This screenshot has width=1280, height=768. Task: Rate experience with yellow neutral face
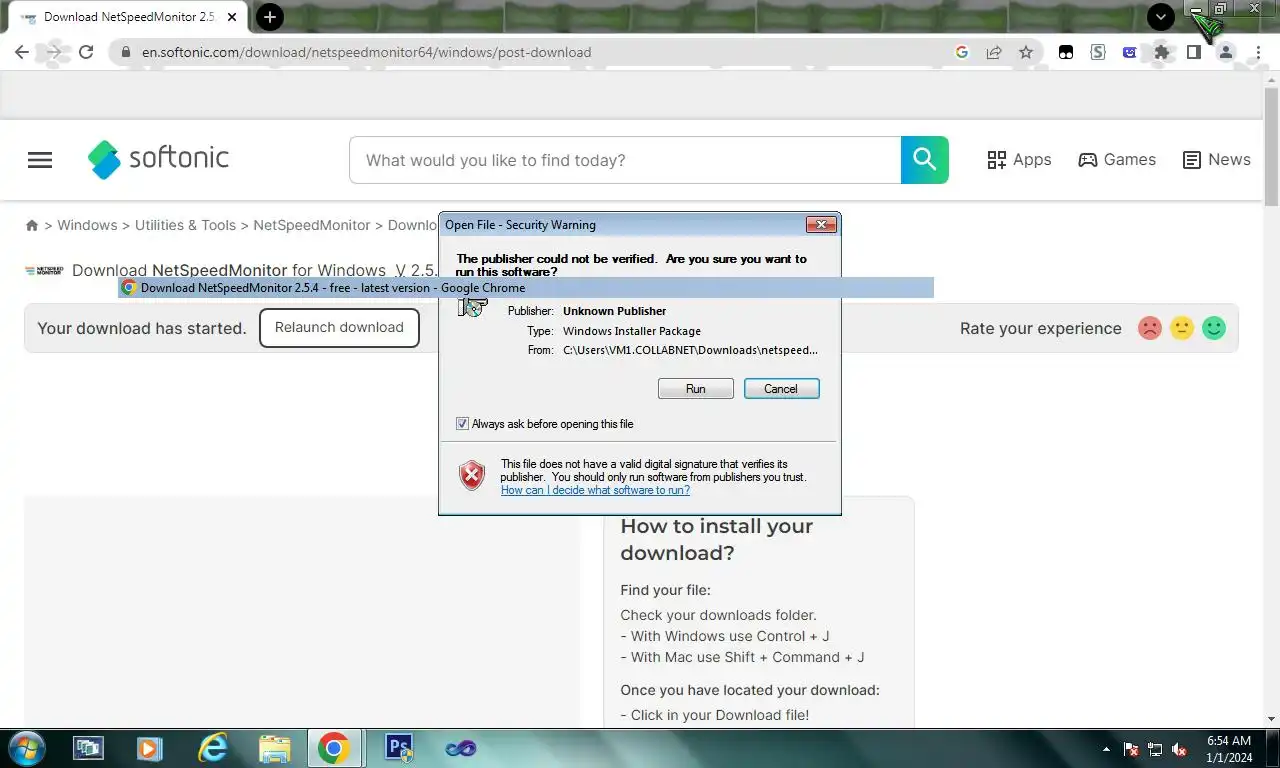(x=1182, y=328)
